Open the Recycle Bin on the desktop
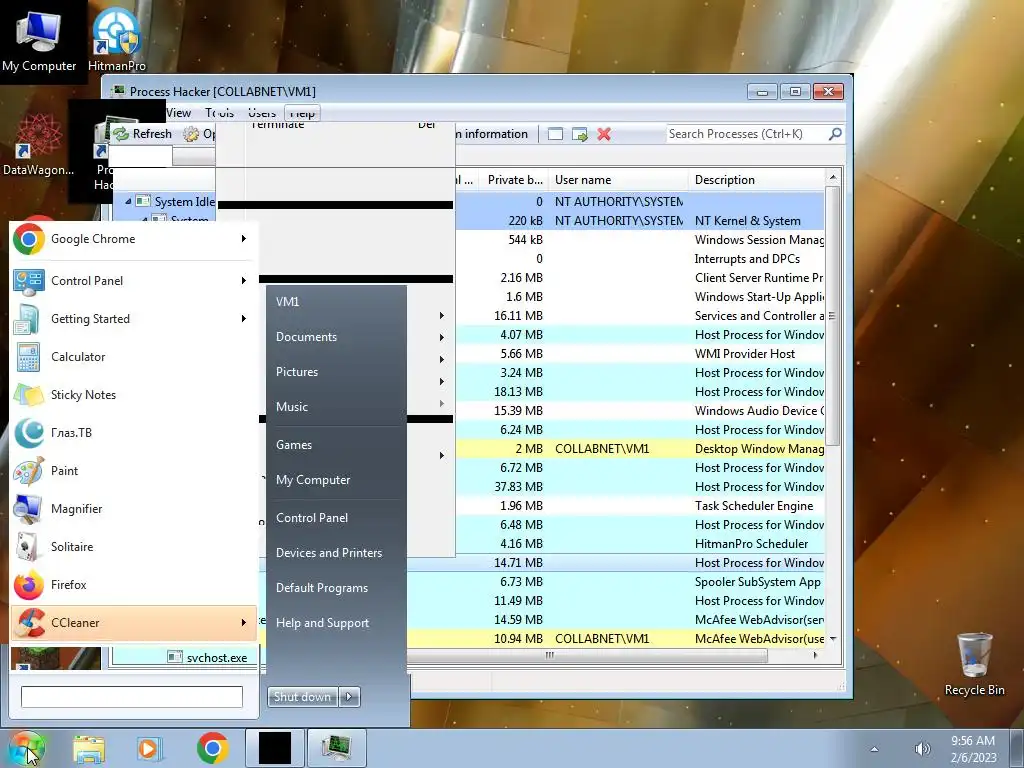The height and width of the screenshot is (768, 1024). (974, 664)
